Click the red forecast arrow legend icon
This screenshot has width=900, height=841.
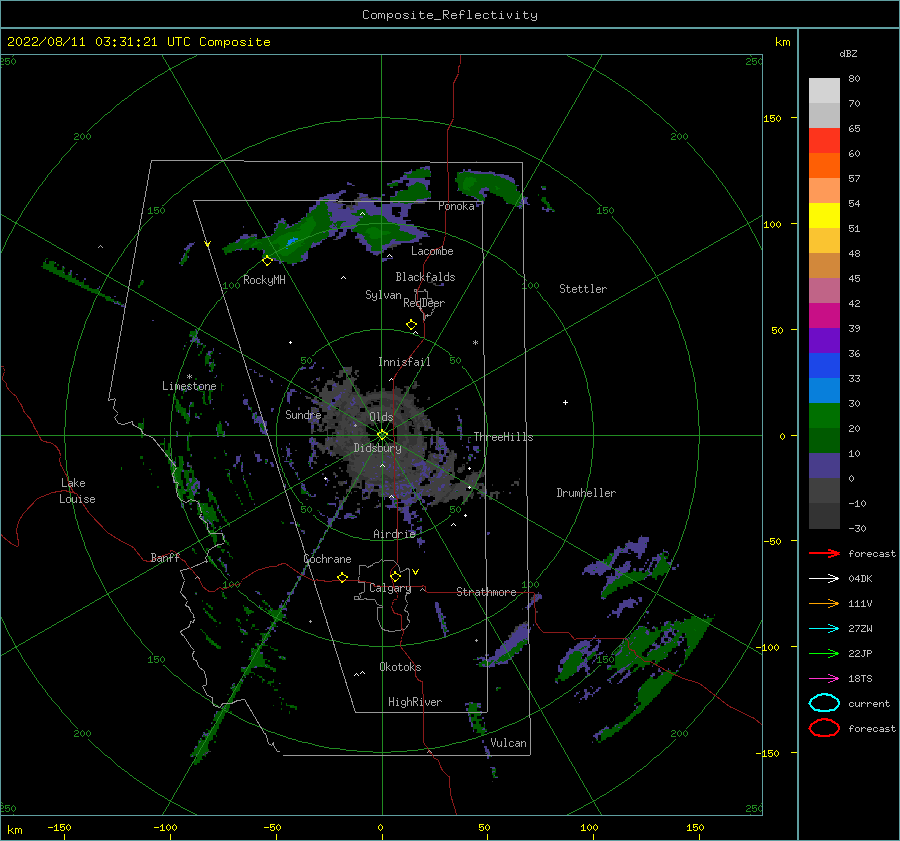pyautogui.click(x=824, y=553)
